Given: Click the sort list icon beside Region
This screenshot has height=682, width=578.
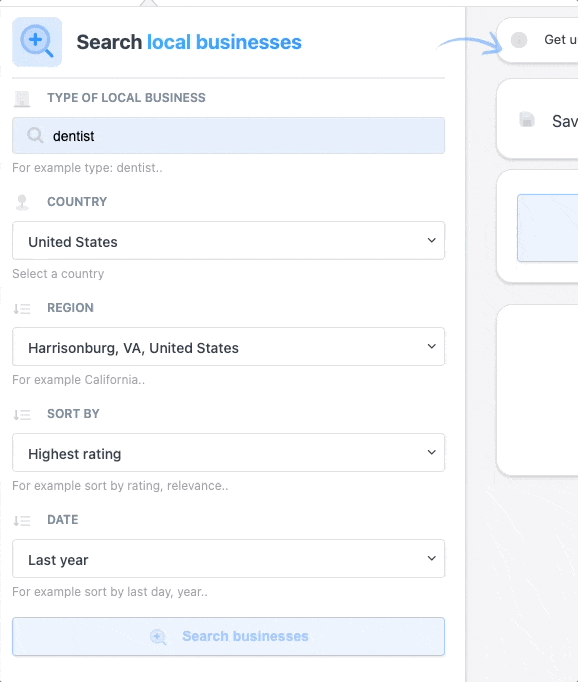Looking at the screenshot, I should click(22, 308).
